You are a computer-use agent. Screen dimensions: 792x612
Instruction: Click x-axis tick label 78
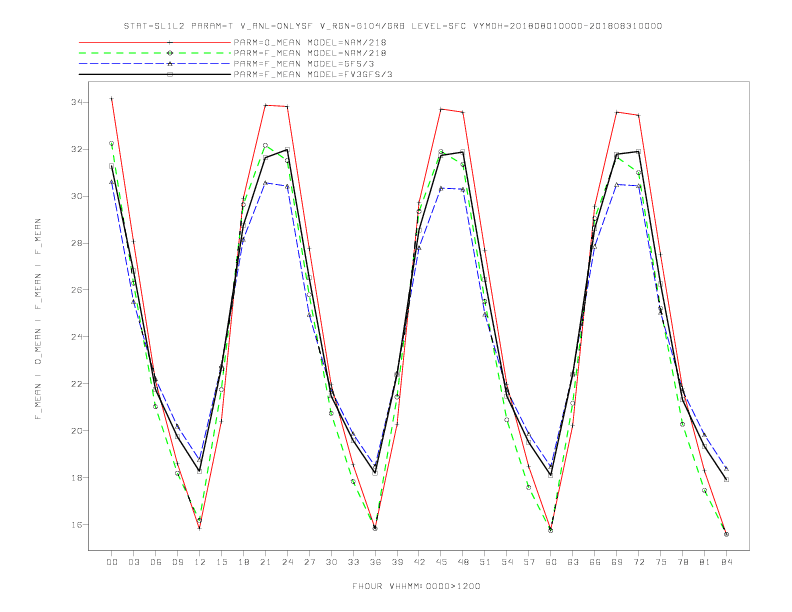click(683, 562)
